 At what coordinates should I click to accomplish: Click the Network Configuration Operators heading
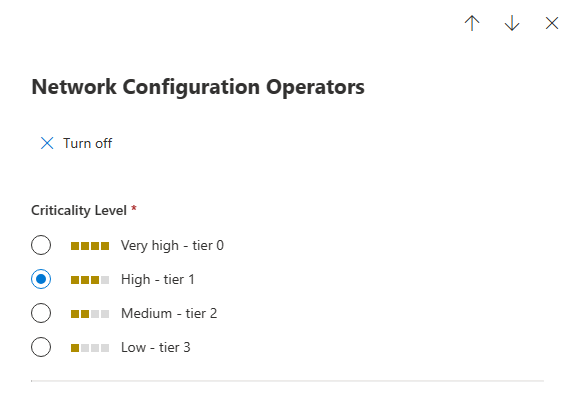198,87
